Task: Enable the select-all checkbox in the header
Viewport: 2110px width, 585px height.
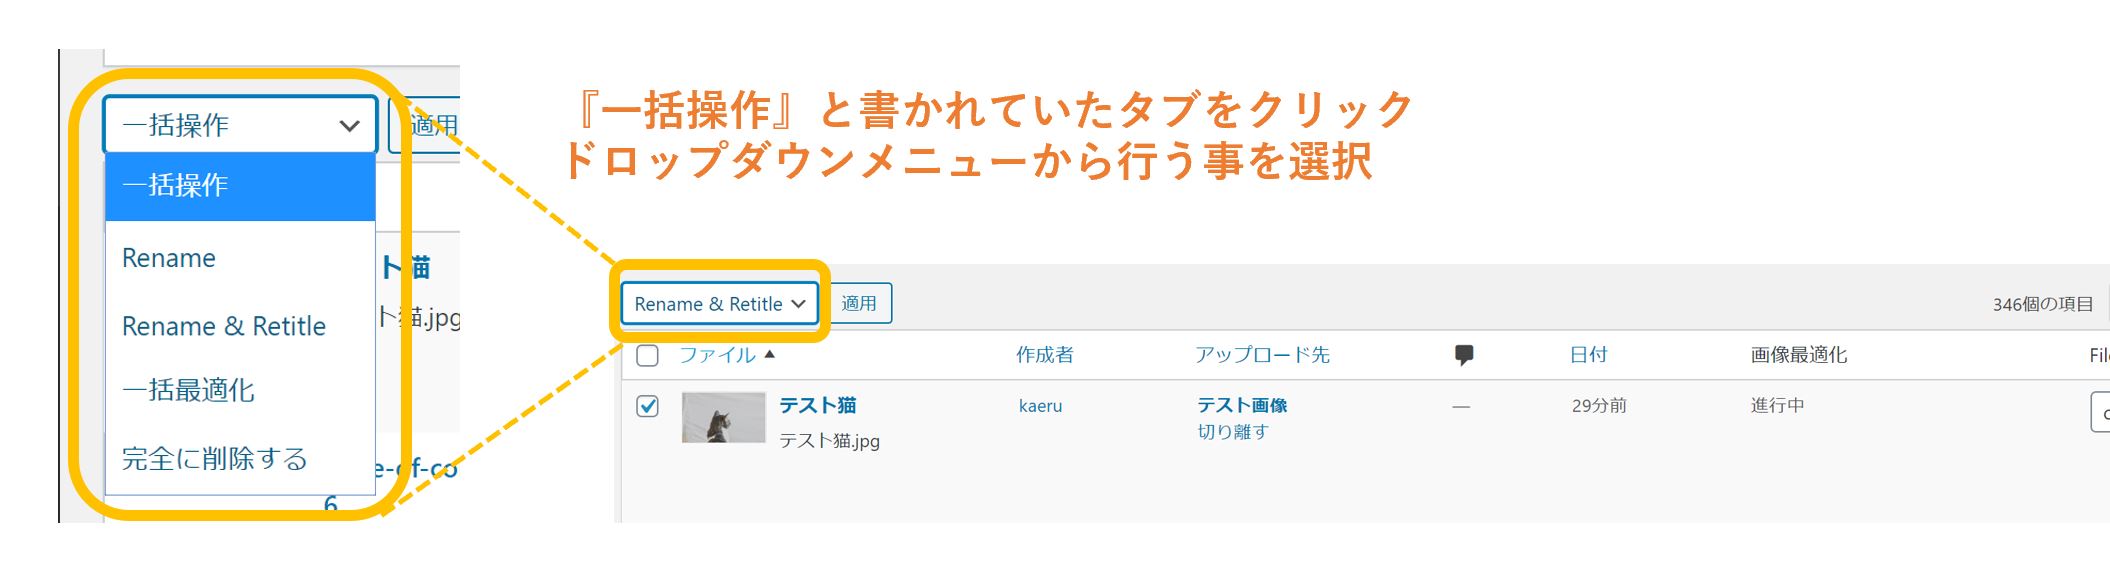Action: [x=649, y=354]
